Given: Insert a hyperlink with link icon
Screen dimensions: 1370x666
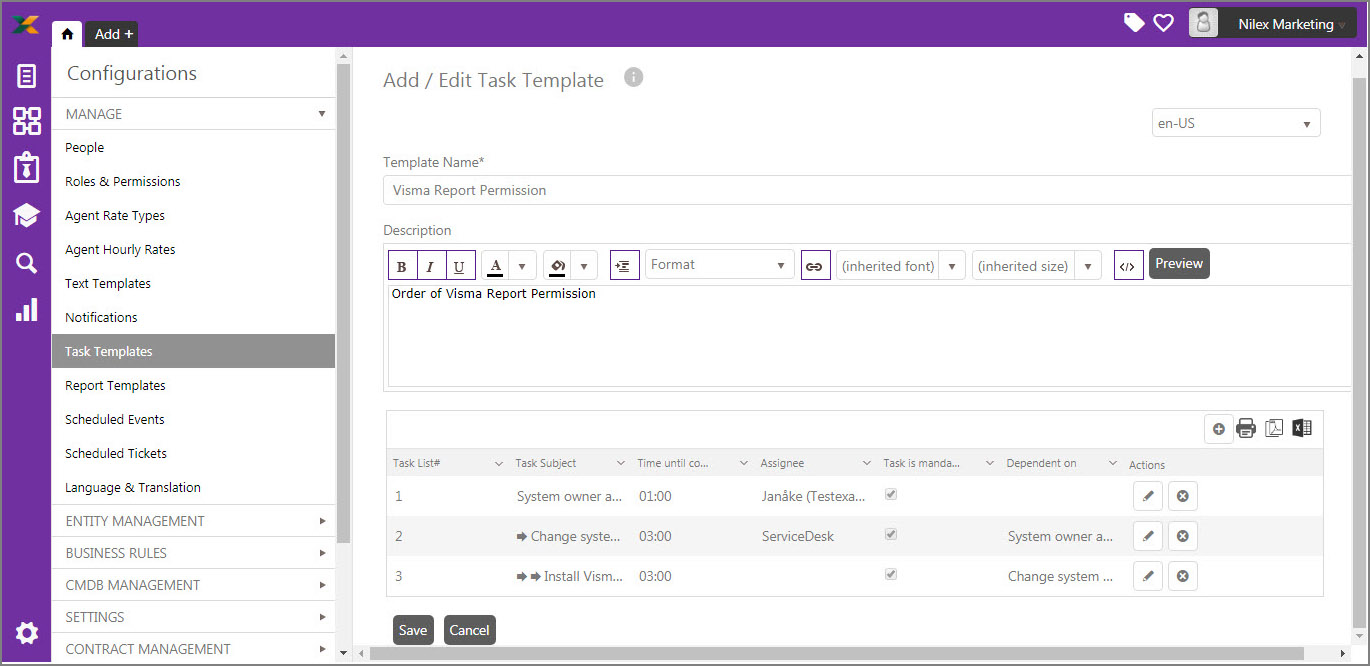Looking at the screenshot, I should click(x=815, y=265).
